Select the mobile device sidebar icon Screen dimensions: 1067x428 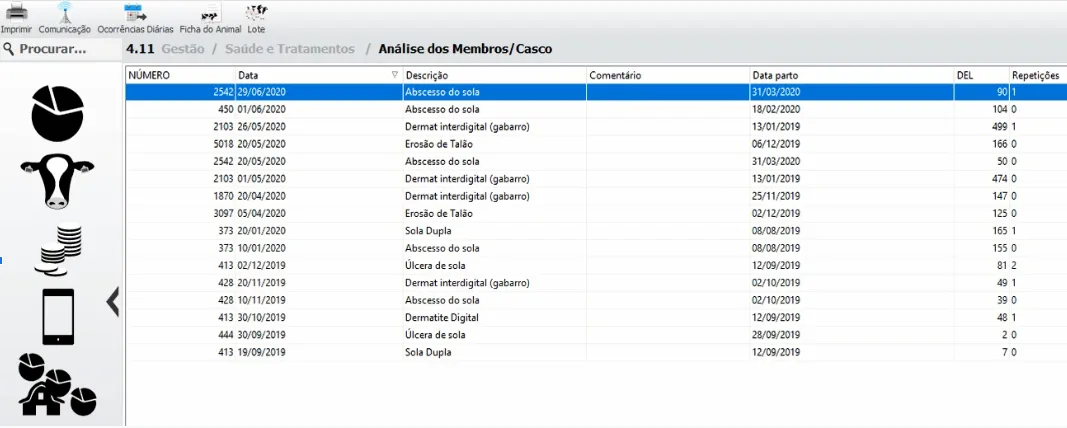[59, 317]
